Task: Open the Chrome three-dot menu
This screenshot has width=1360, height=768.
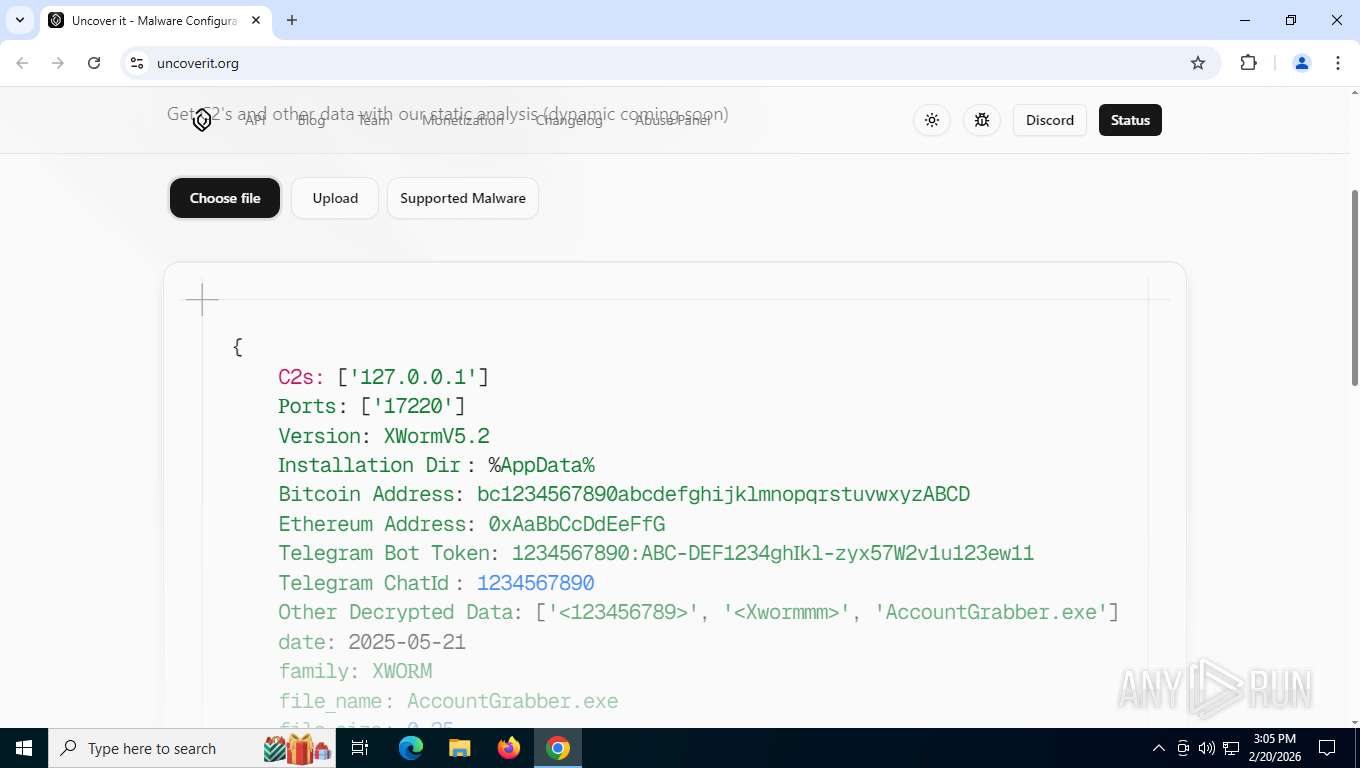Action: (1338, 63)
